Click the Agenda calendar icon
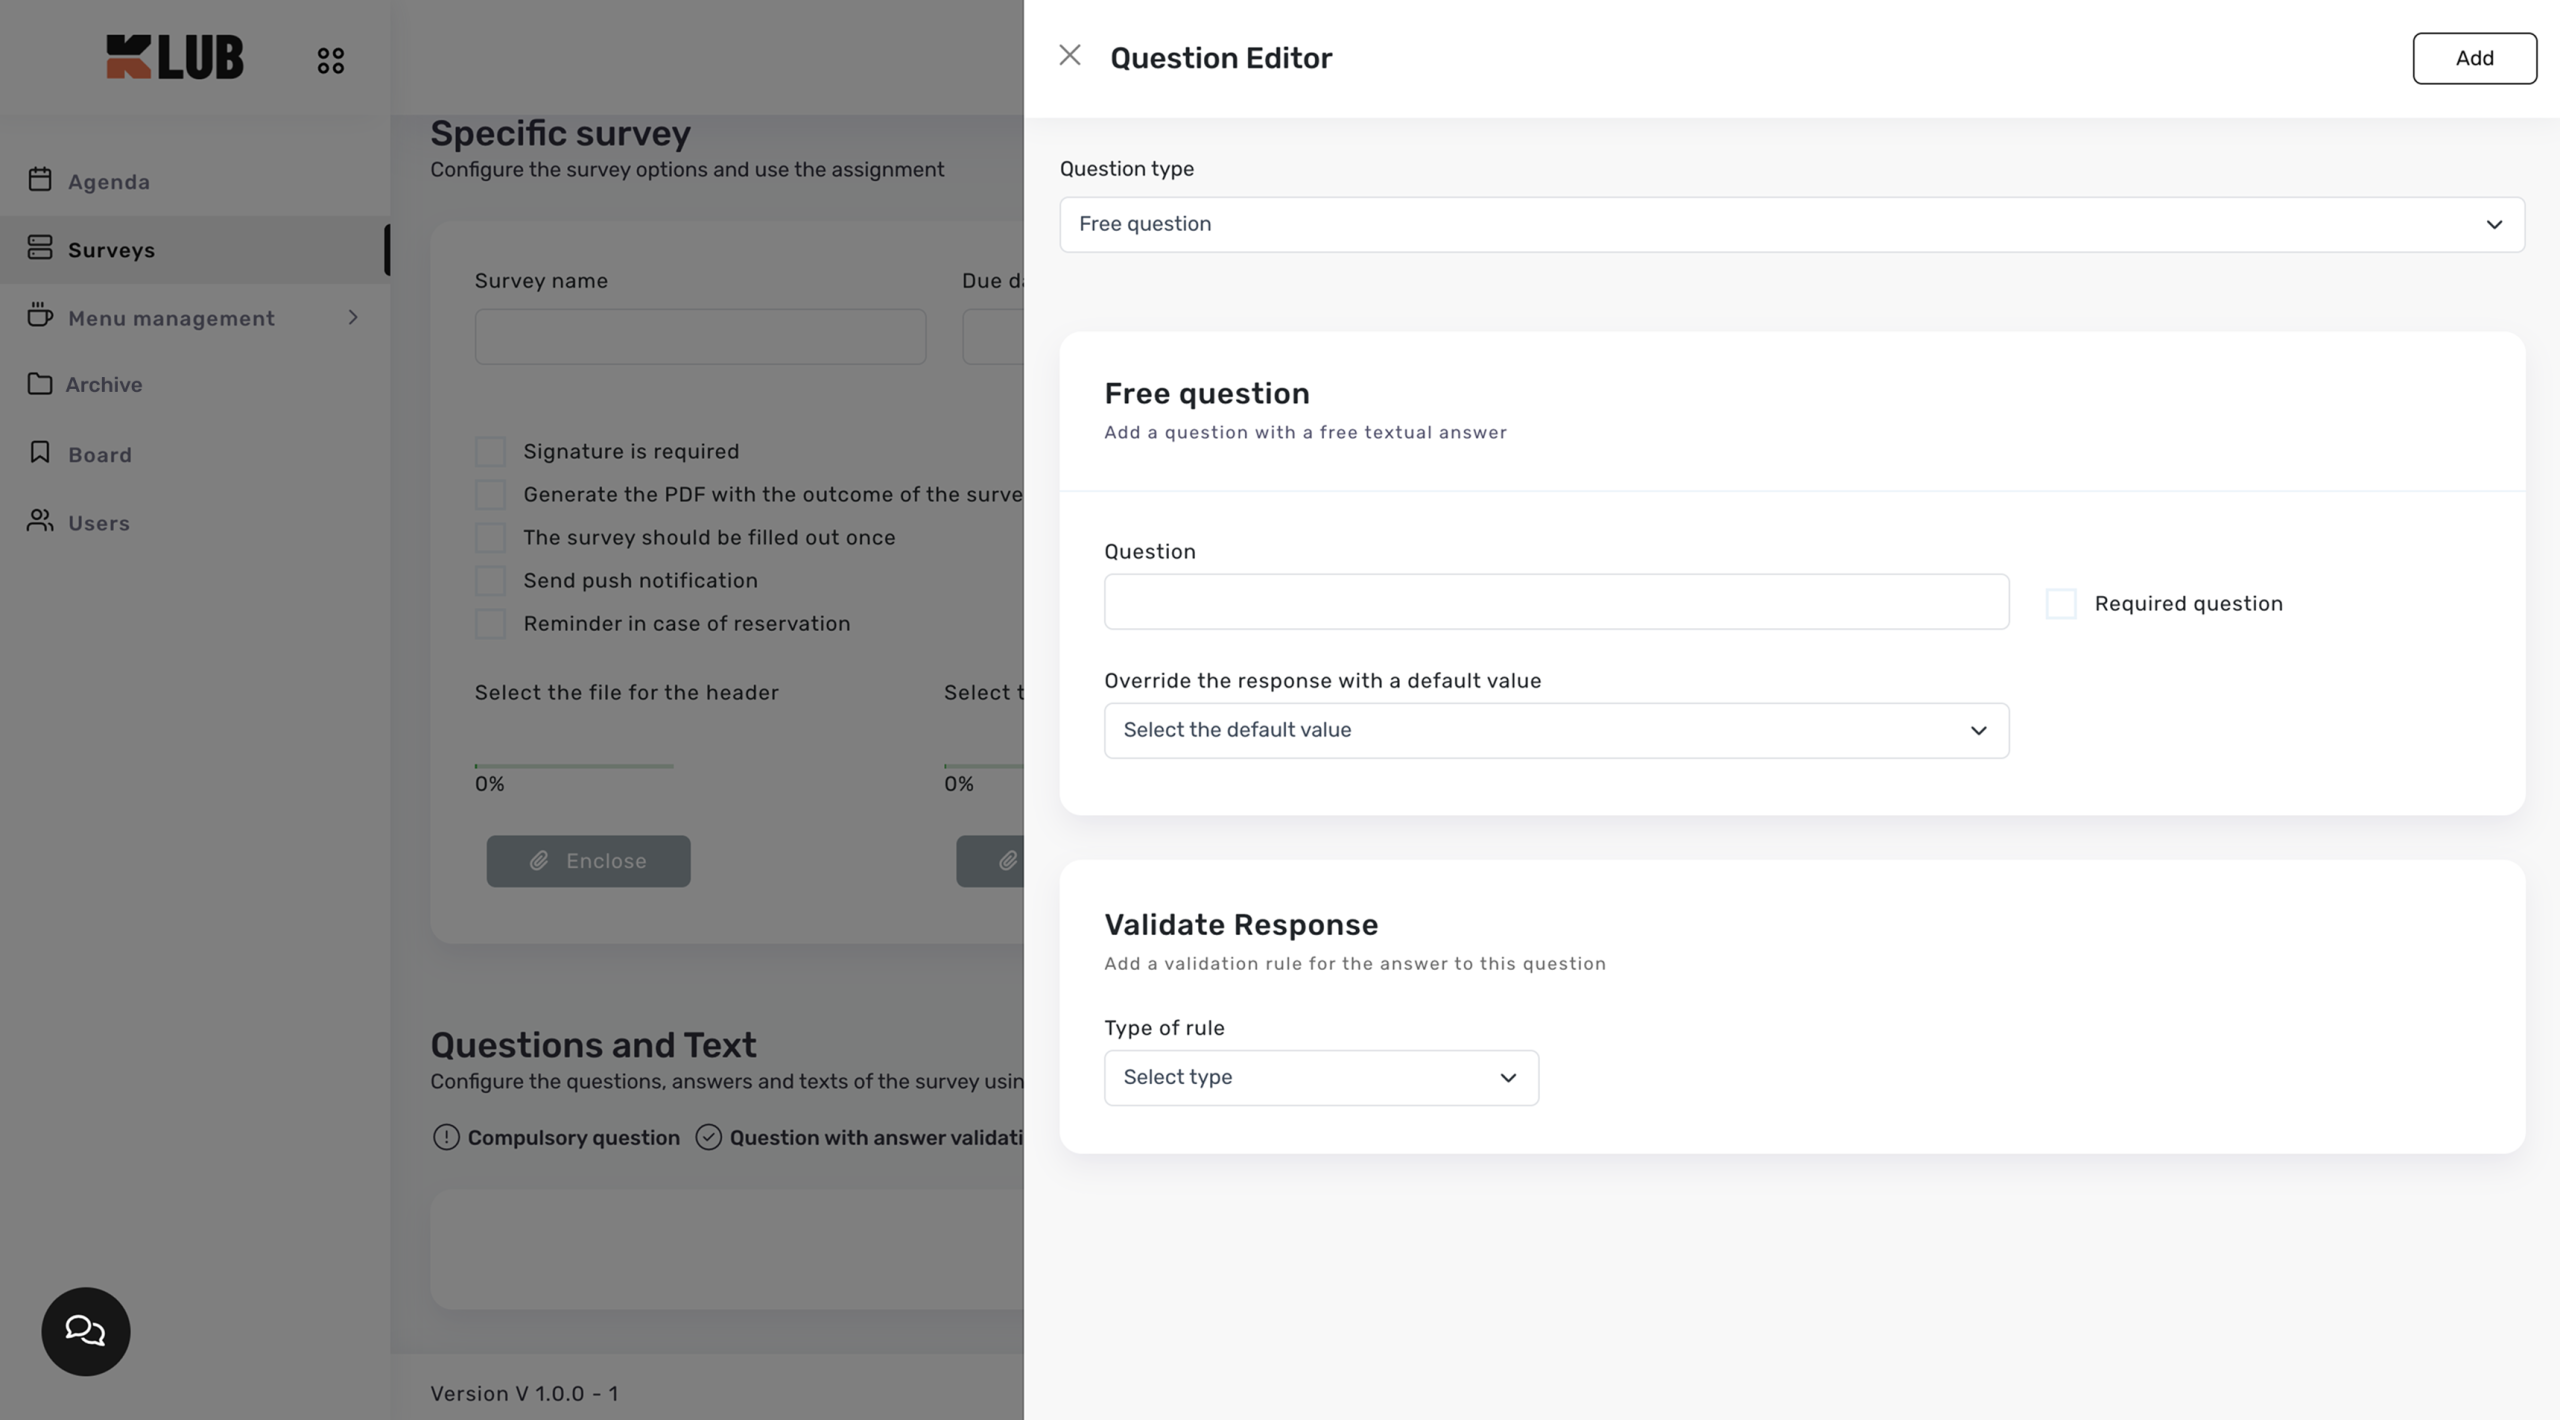2560x1420 pixels. click(x=40, y=180)
